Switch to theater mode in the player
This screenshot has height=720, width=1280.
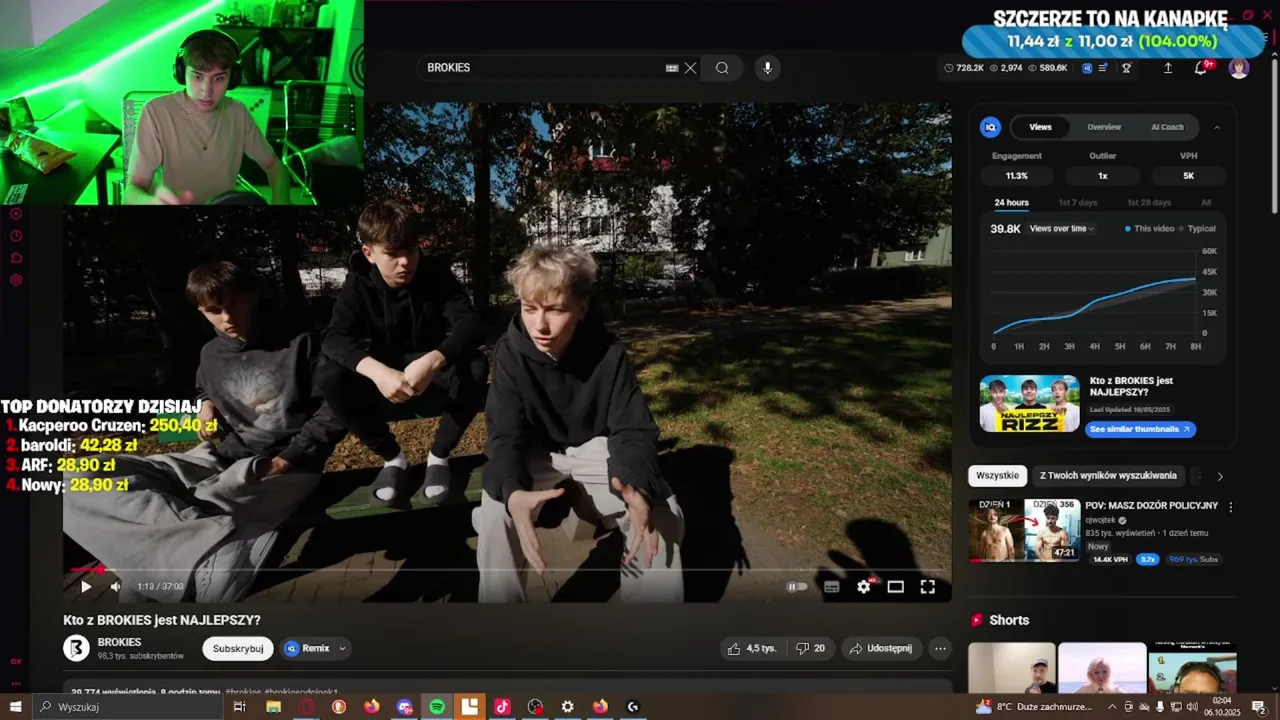point(896,587)
